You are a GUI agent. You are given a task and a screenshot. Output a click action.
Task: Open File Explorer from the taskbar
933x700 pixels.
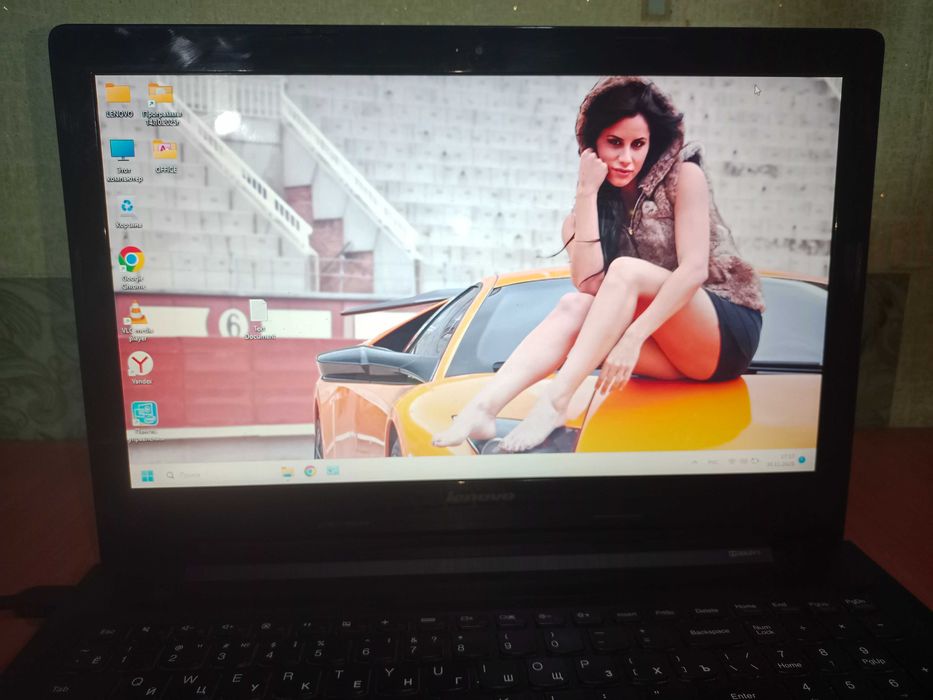coord(287,471)
